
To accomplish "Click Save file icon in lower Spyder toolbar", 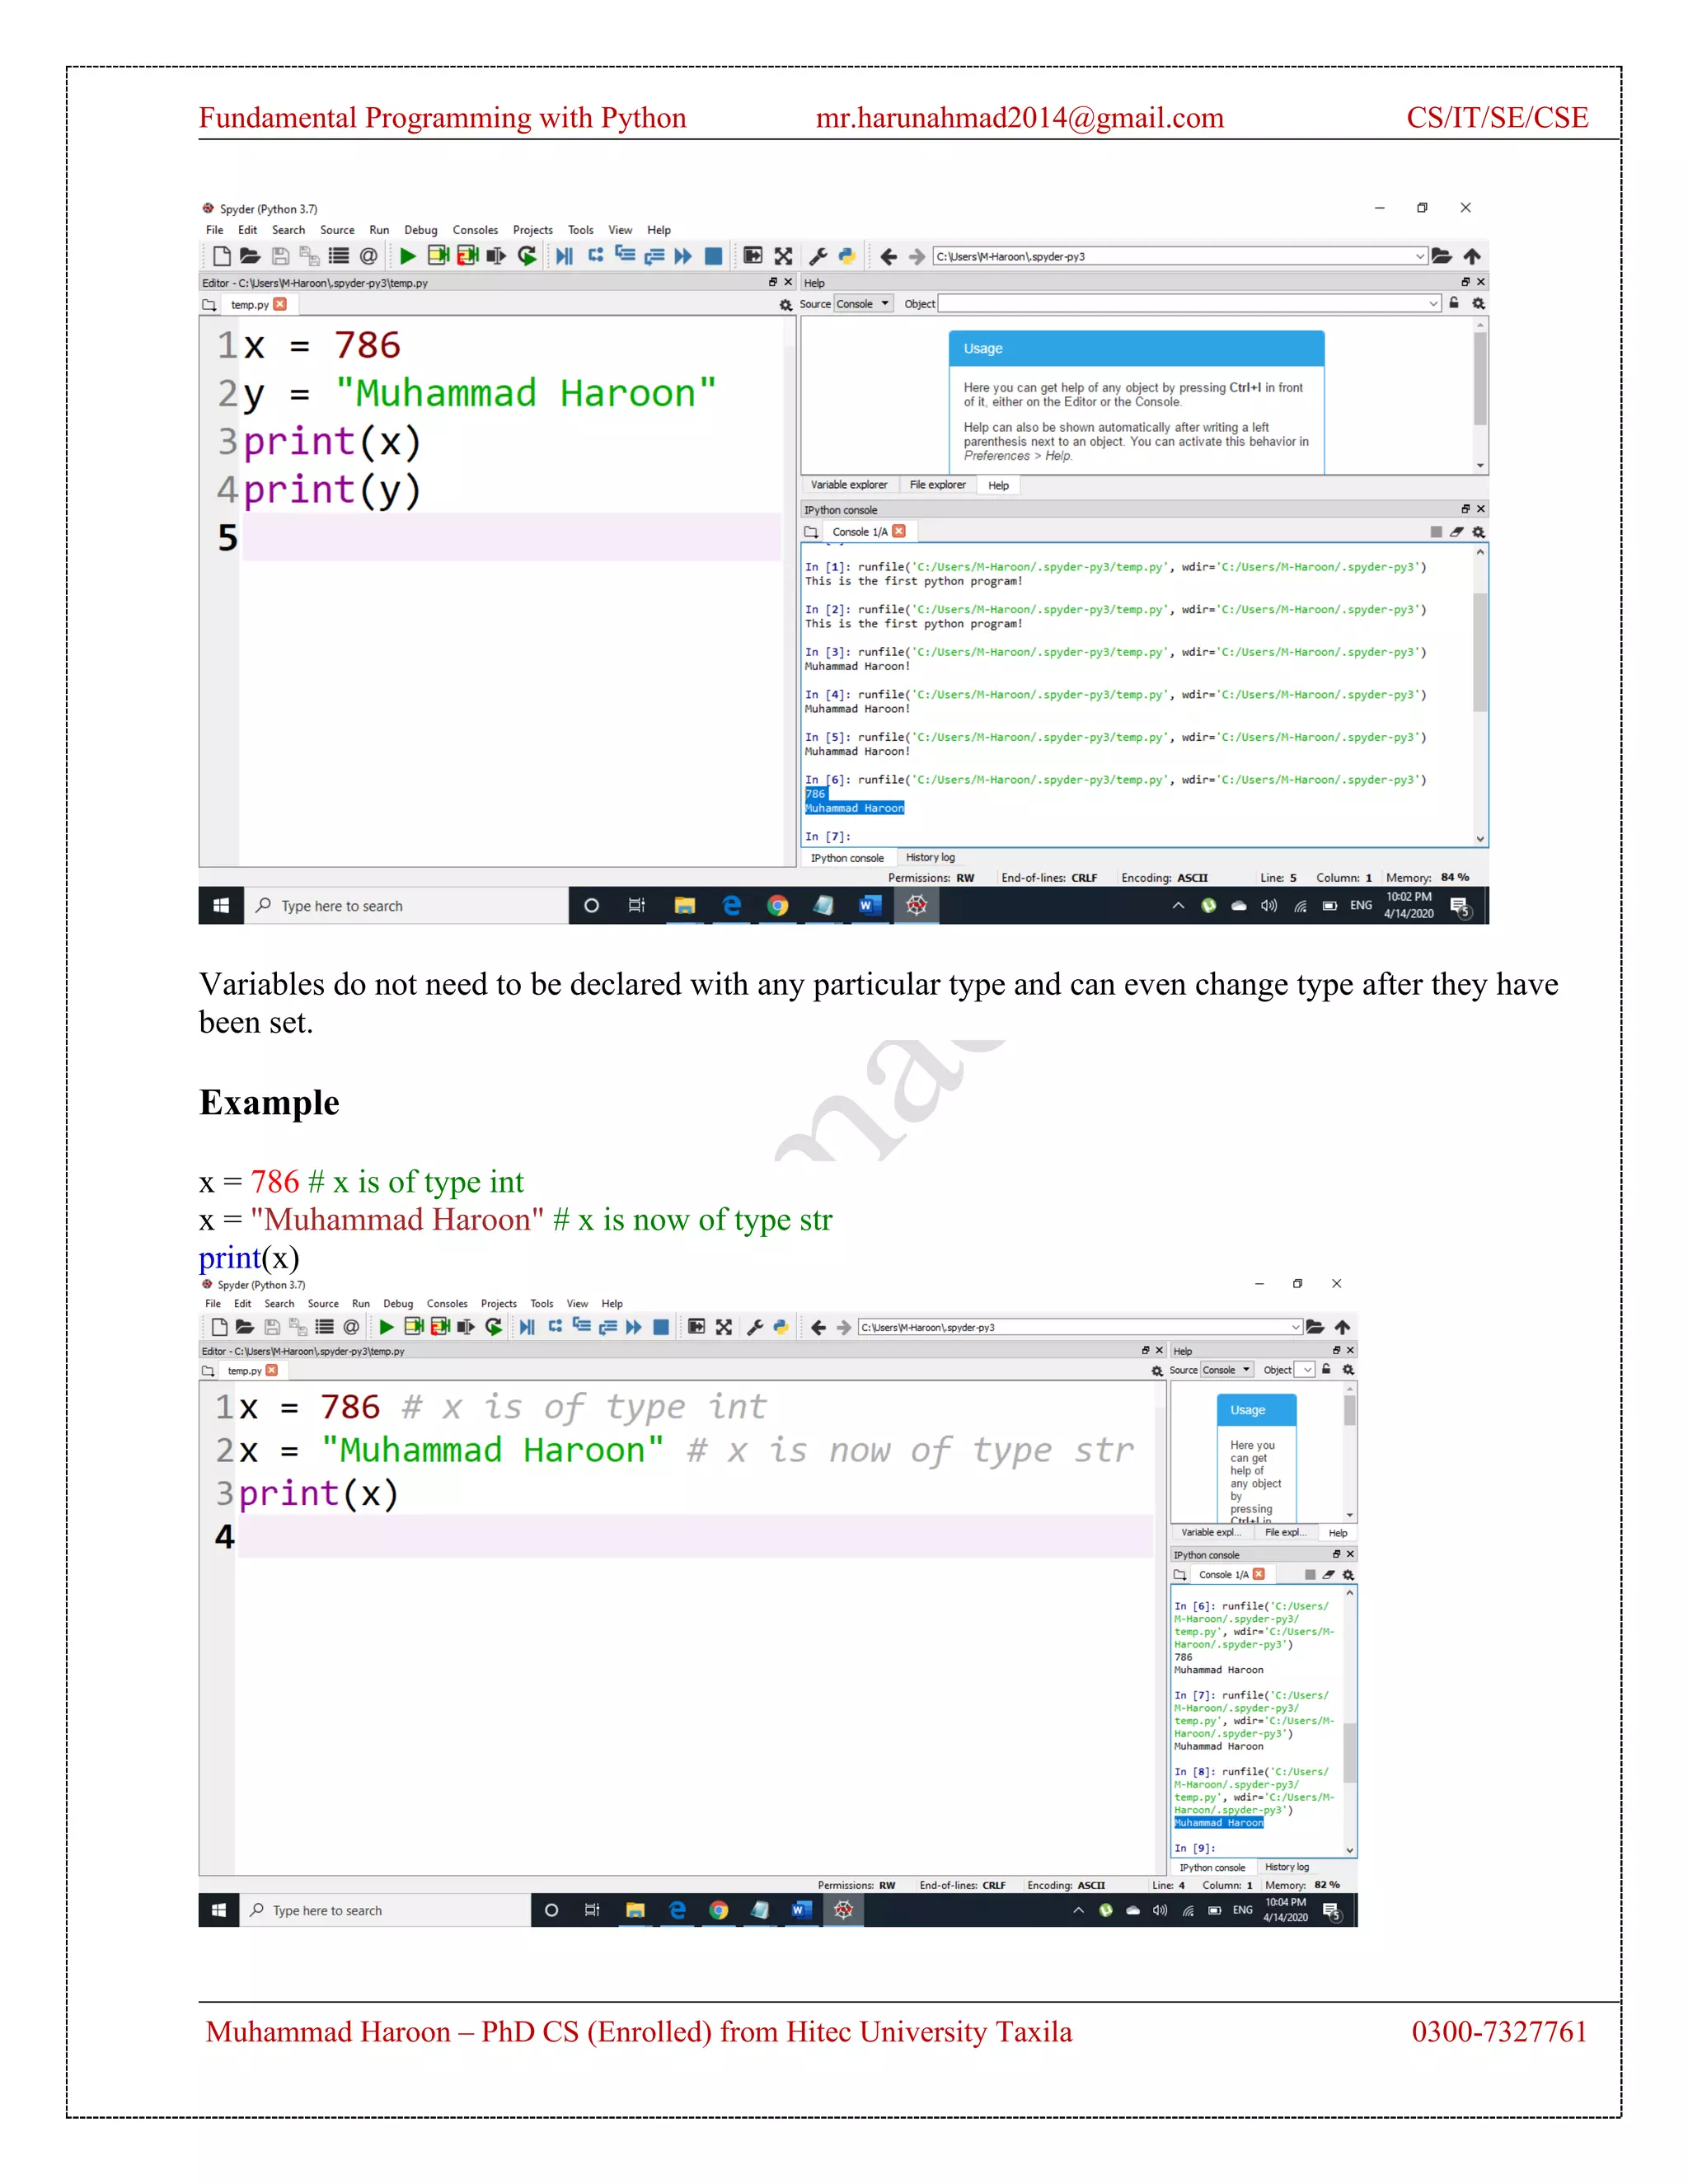I will pyautogui.click(x=271, y=1327).
